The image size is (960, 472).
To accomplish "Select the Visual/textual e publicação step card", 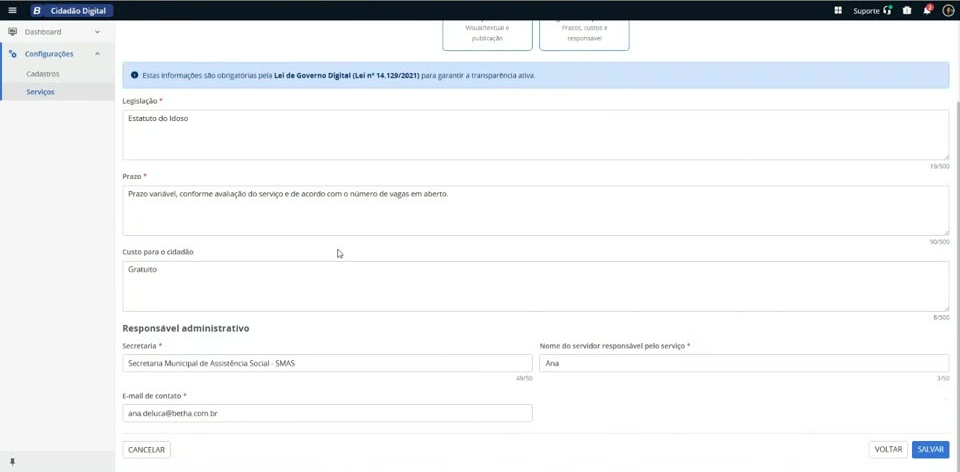I will point(487,36).
